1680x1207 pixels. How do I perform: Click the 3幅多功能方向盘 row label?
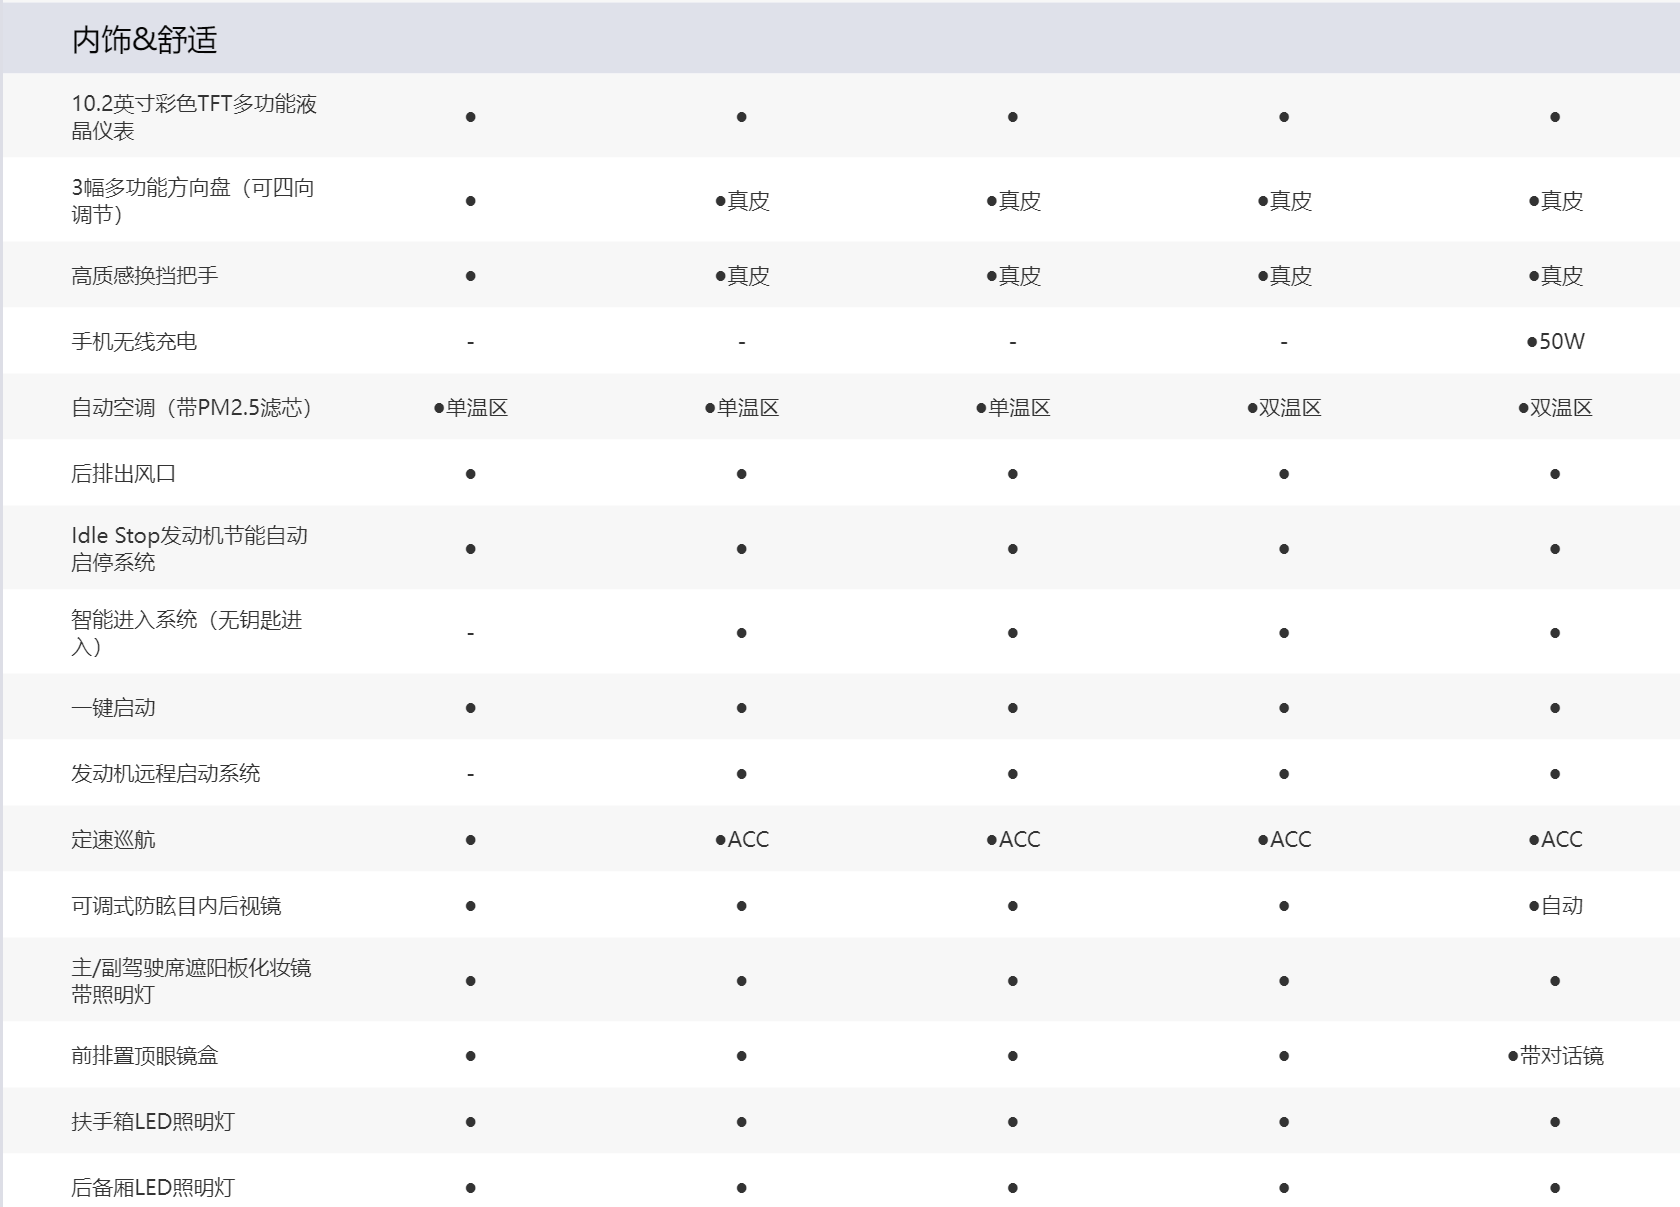(193, 201)
